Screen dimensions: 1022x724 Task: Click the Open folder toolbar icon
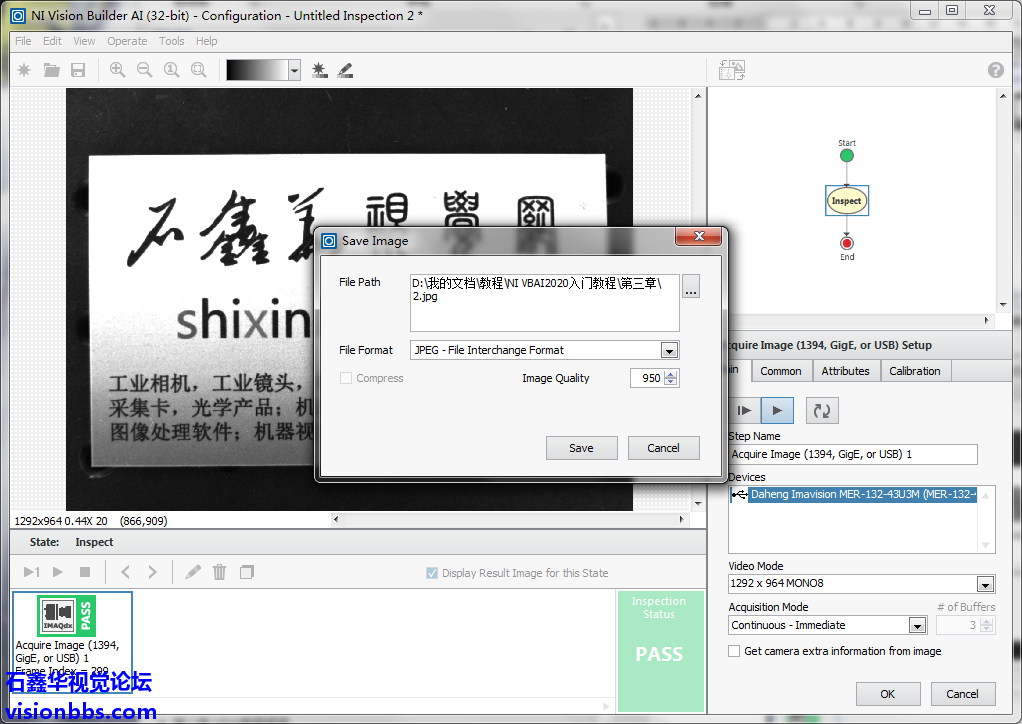point(51,70)
